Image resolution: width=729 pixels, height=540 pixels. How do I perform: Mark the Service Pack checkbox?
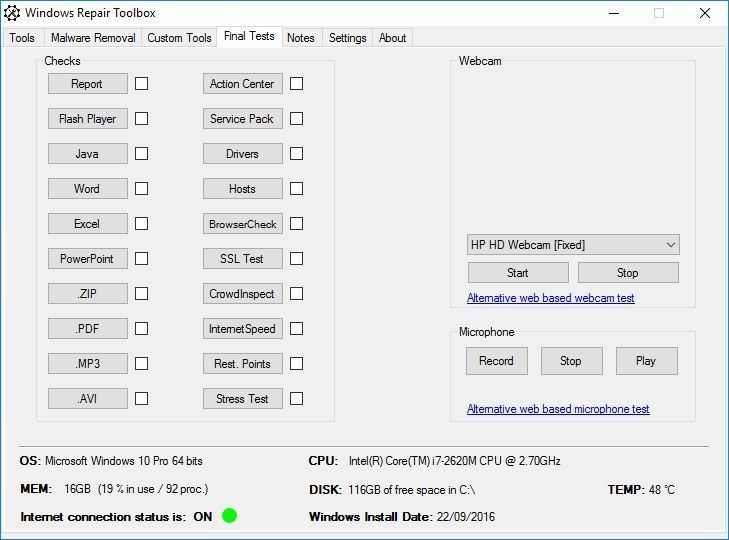296,119
